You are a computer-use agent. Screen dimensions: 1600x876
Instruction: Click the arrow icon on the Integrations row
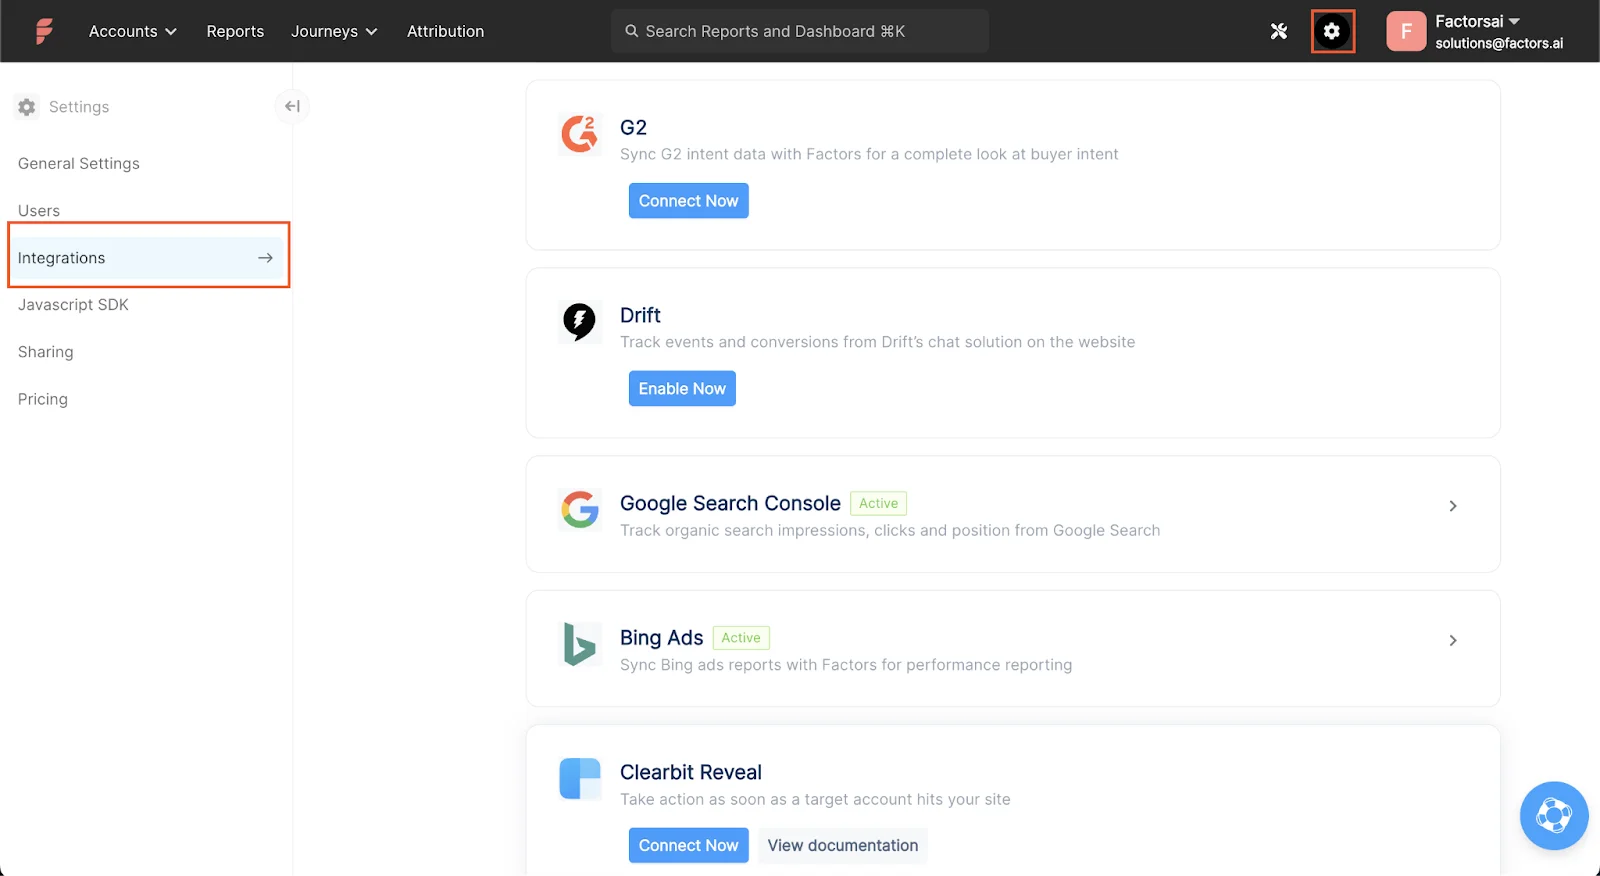(265, 258)
